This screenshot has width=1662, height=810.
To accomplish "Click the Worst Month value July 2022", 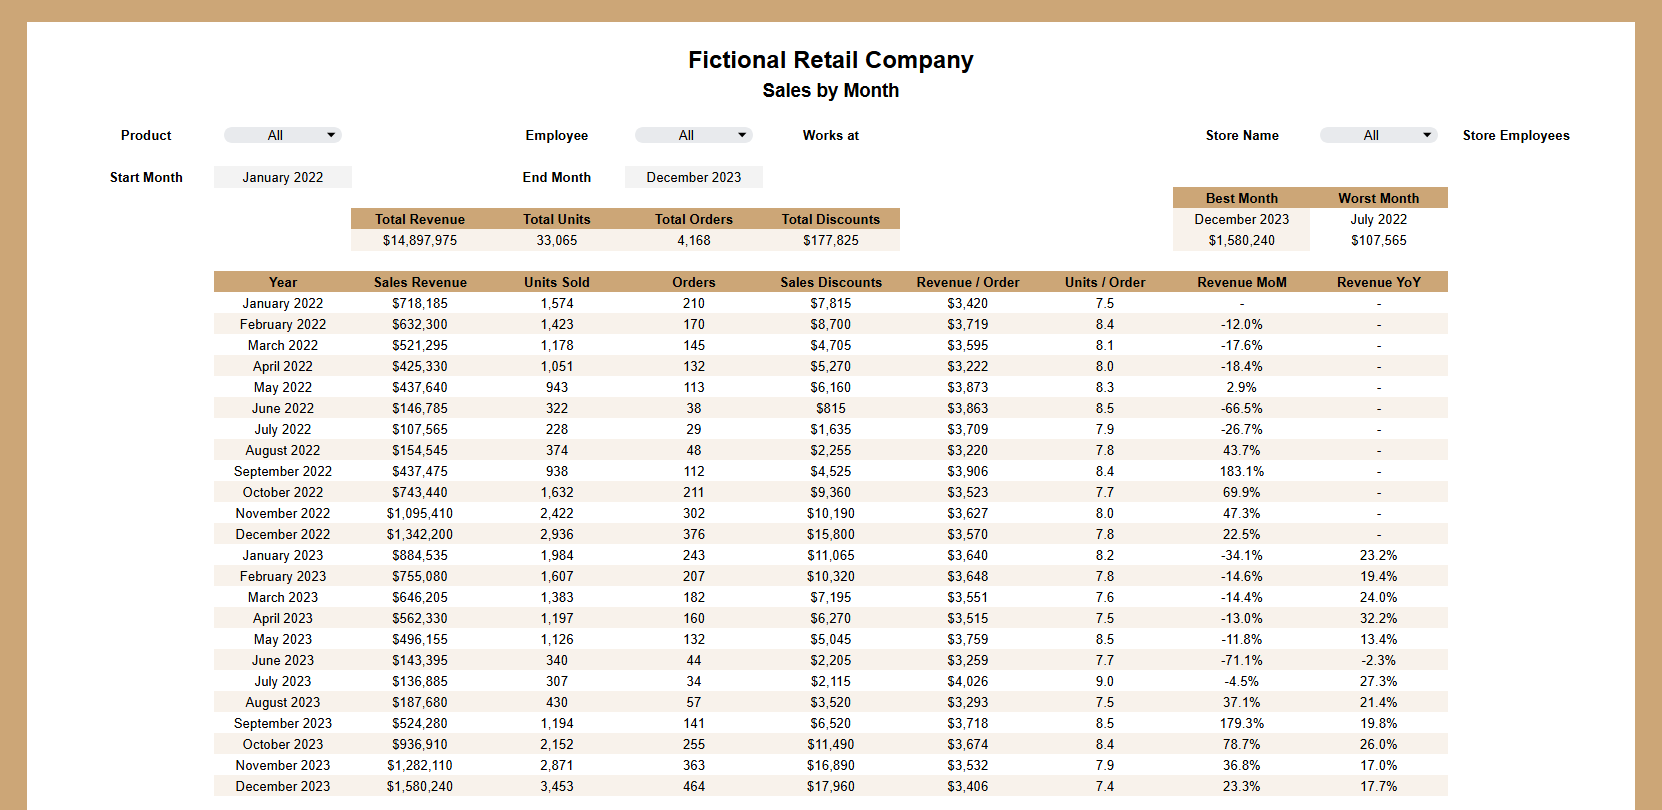I will pyautogui.click(x=1378, y=219).
